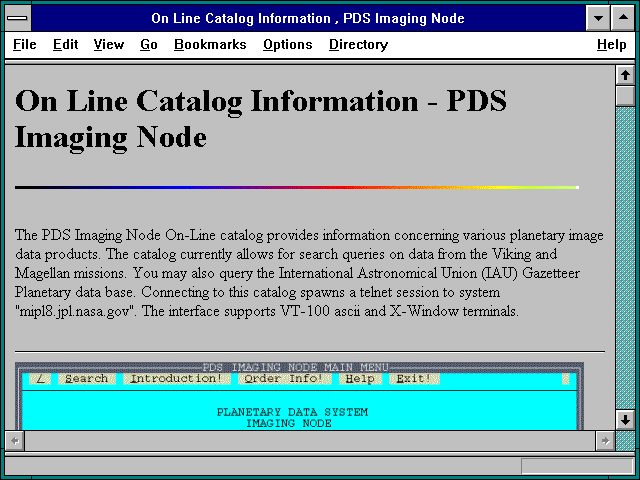Click the window title bar text

pos(308,18)
